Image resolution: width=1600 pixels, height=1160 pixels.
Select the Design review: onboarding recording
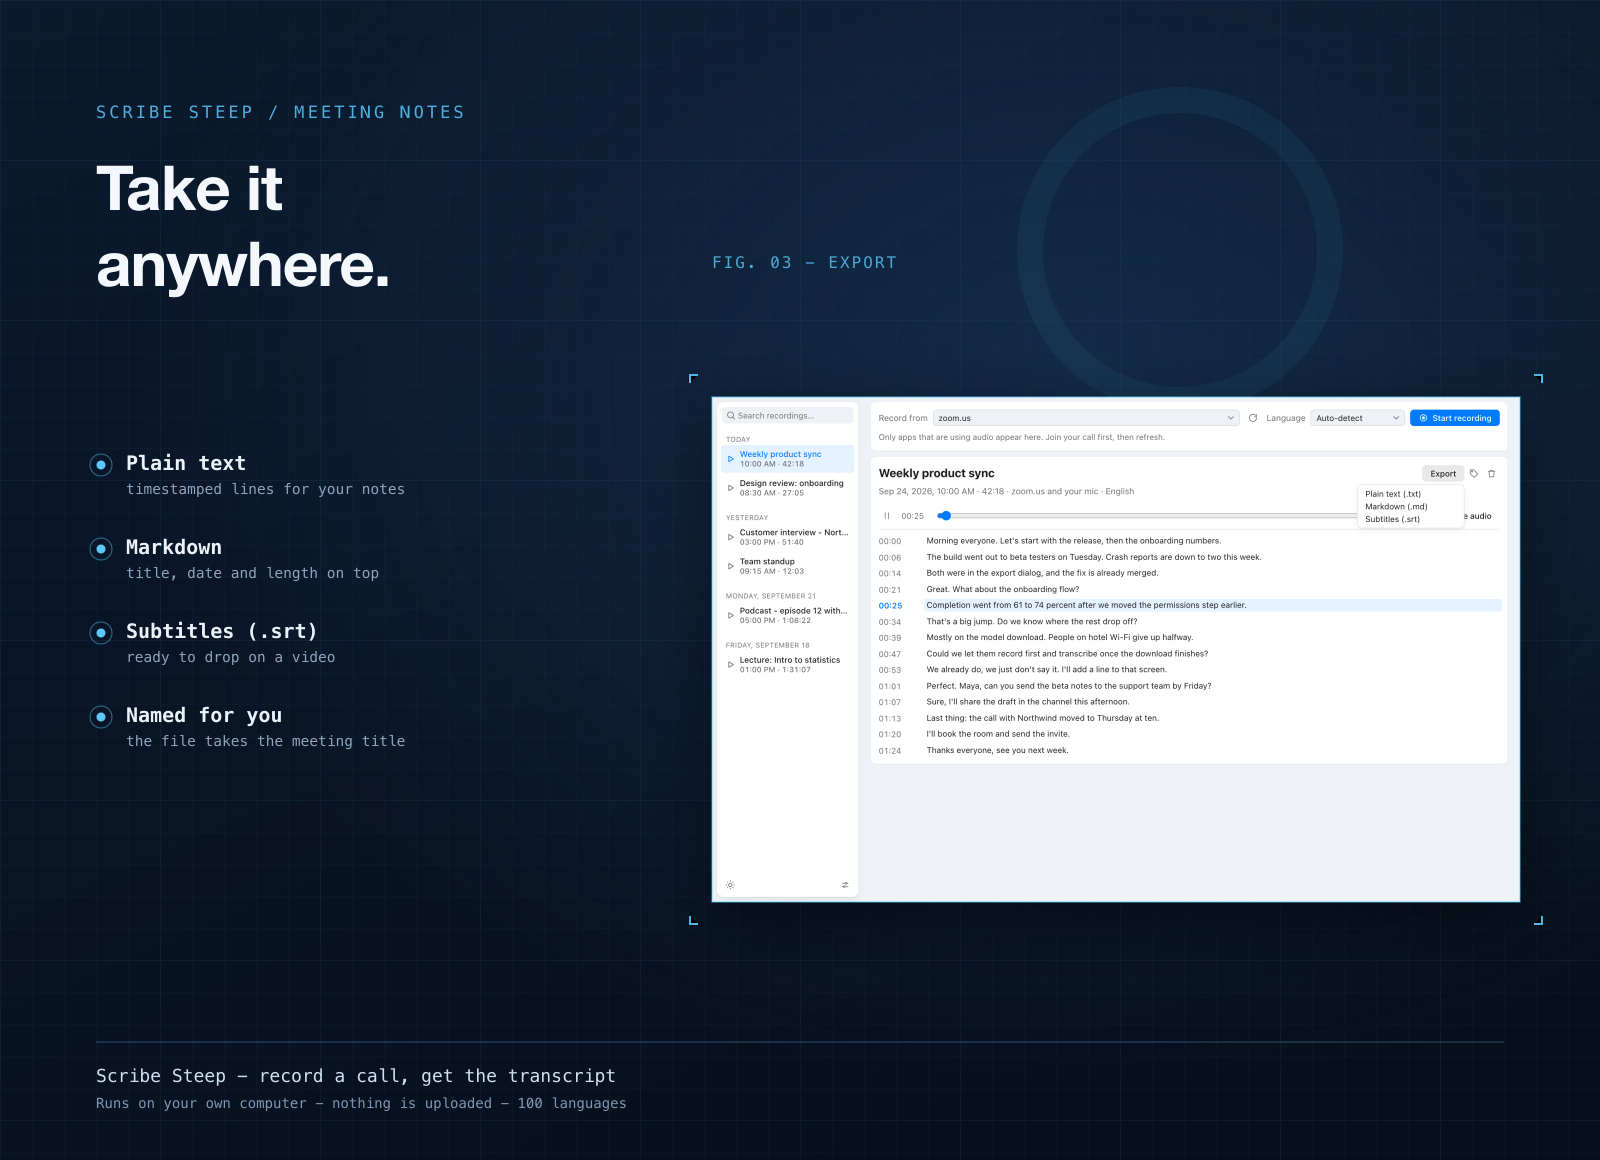[788, 488]
